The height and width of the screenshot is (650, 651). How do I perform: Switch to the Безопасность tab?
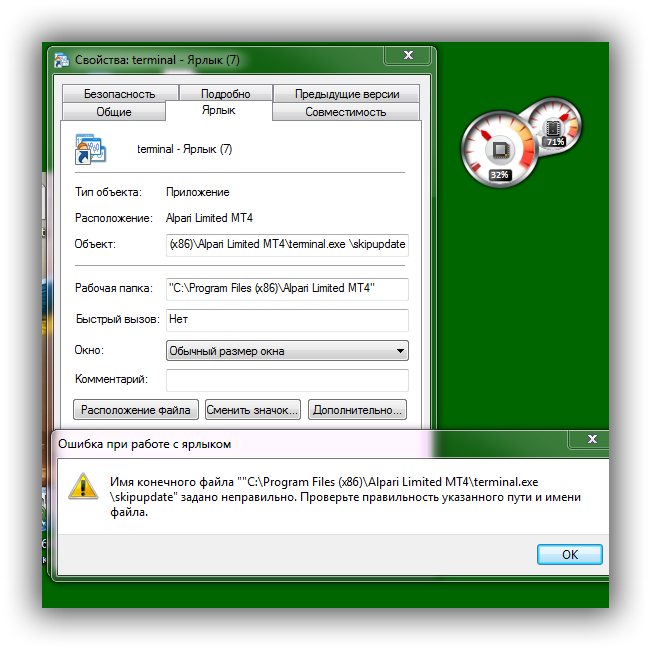(x=120, y=94)
